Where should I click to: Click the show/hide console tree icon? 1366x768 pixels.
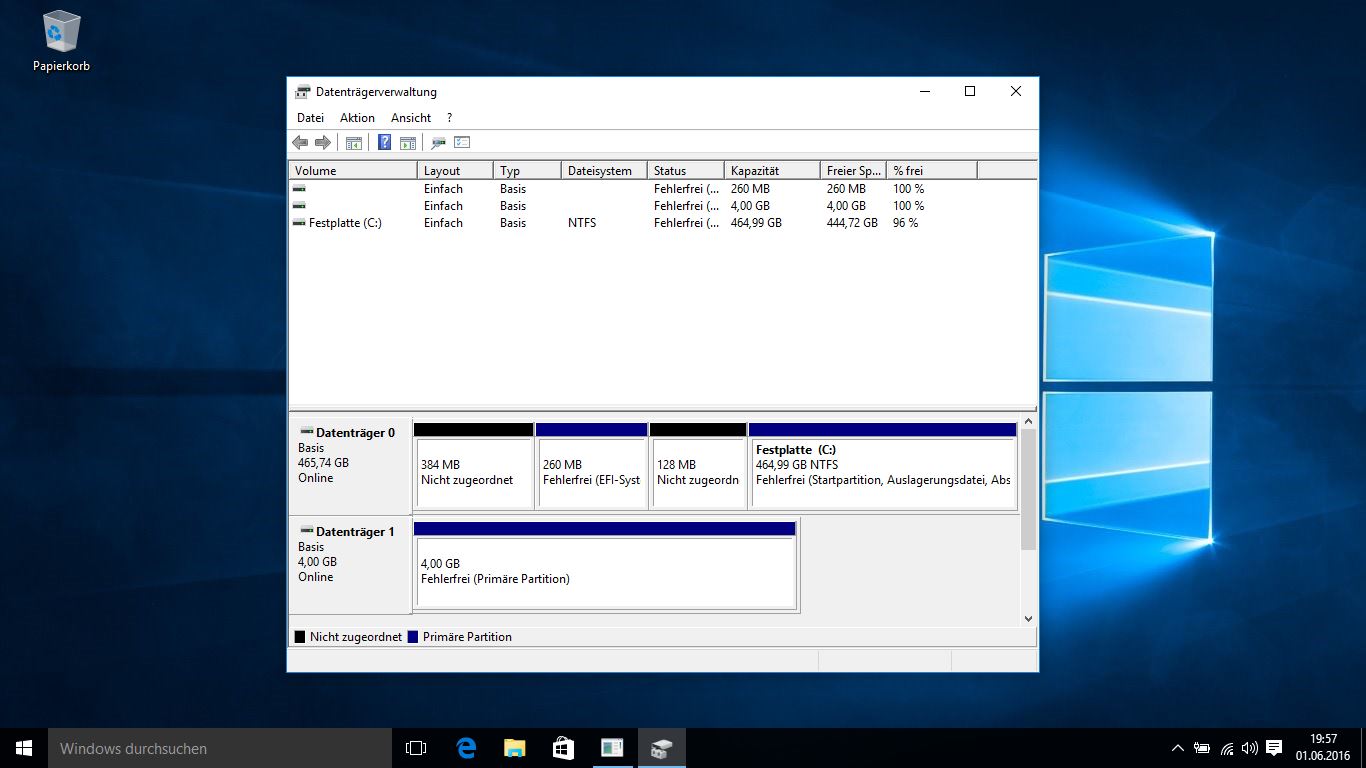click(353, 143)
